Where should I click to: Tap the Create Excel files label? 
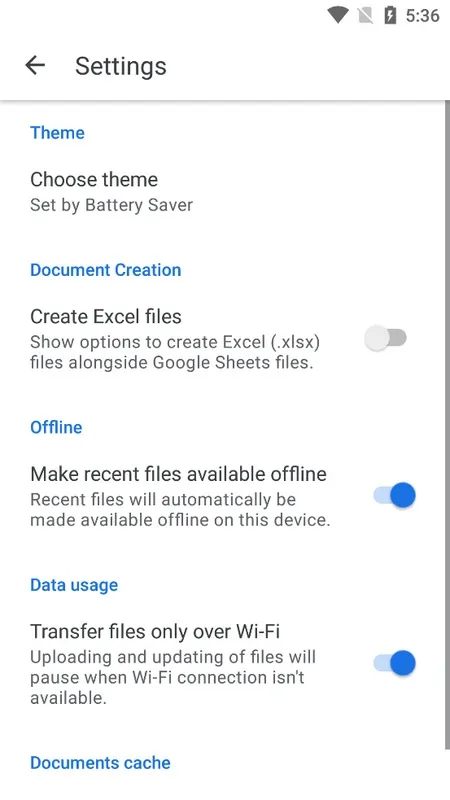pos(106,316)
